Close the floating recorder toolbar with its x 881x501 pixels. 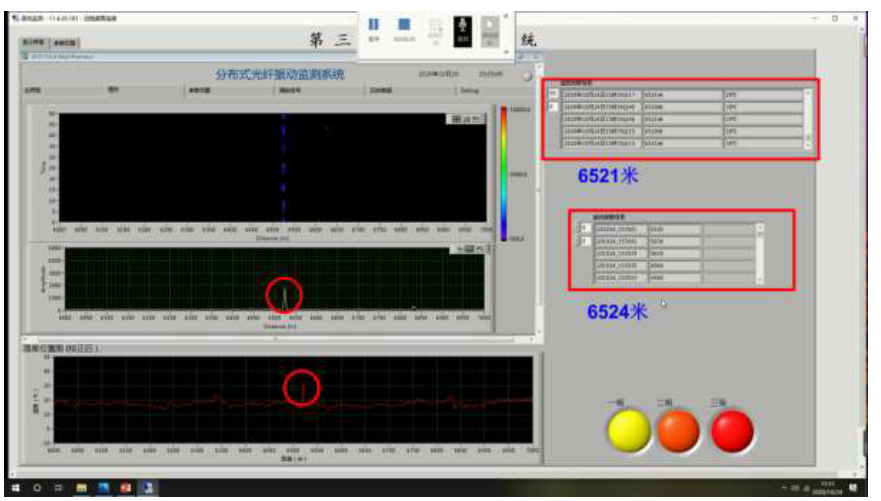click(x=506, y=16)
